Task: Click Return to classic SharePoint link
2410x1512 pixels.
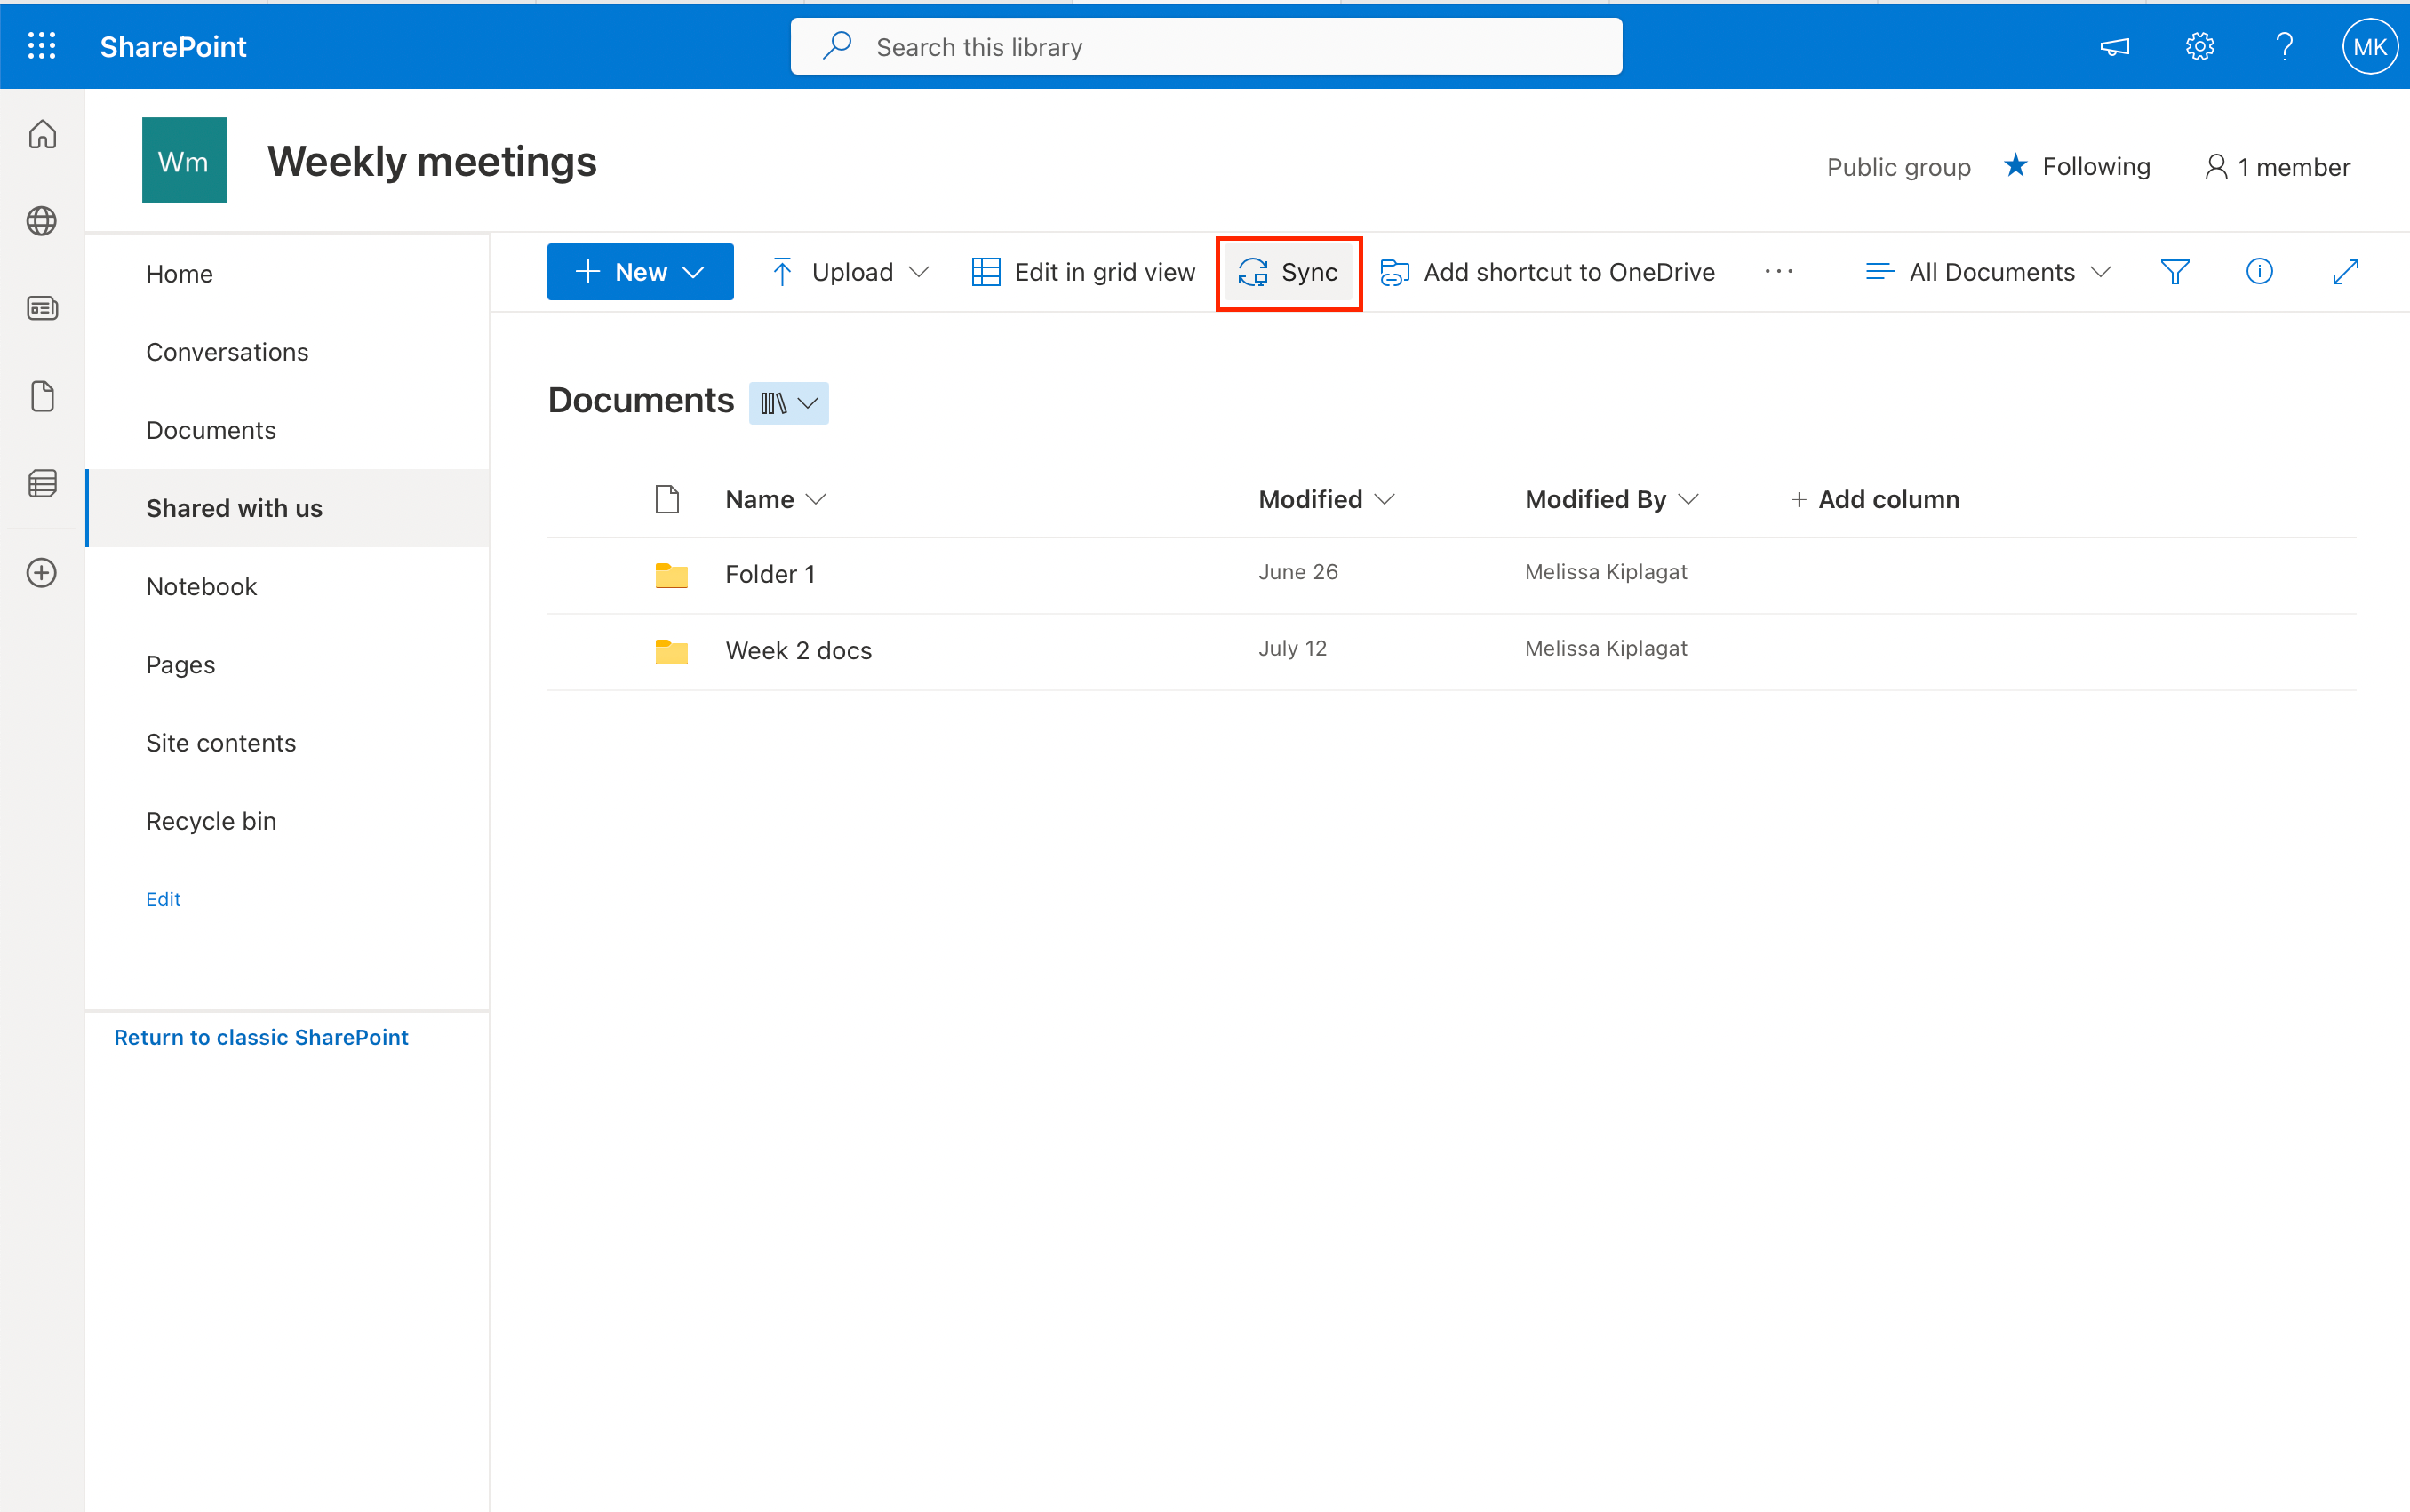Action: click(x=259, y=1039)
